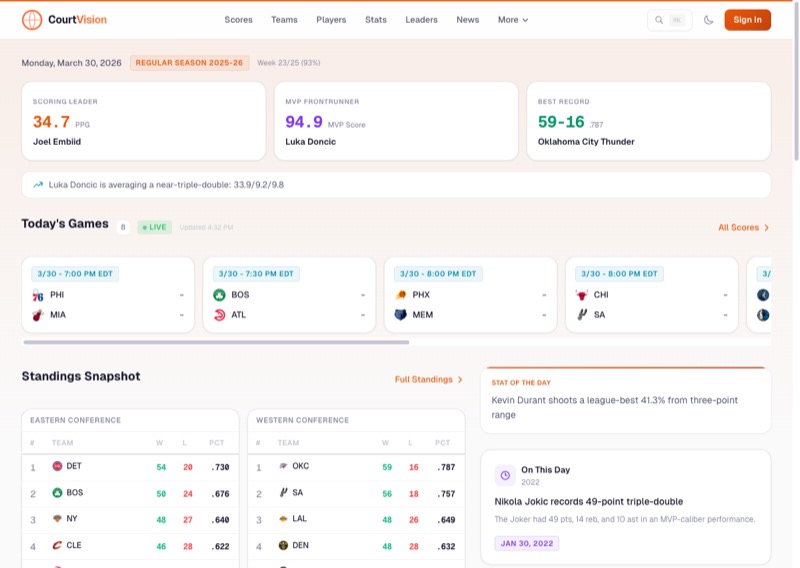The height and width of the screenshot is (568, 800).
Task: Click the Miami Heat logo icon
Action: click(x=38, y=315)
